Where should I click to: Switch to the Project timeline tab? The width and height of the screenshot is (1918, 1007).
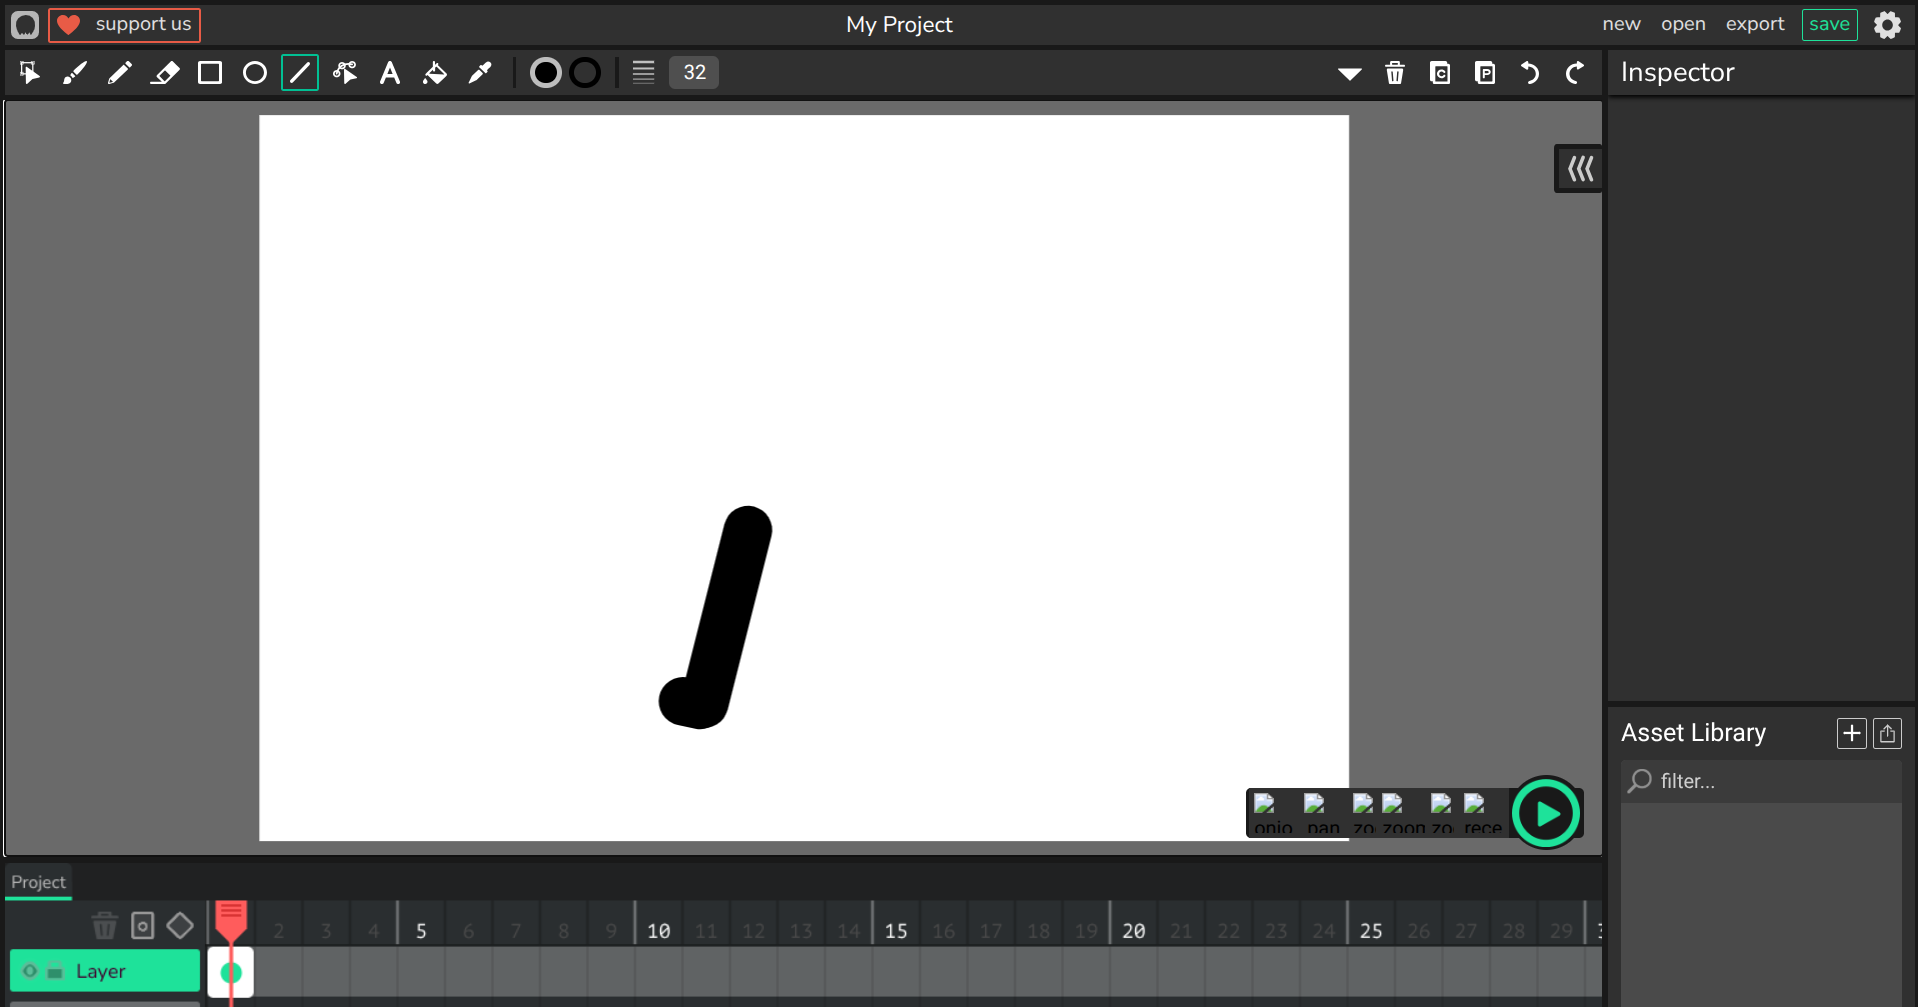point(38,882)
